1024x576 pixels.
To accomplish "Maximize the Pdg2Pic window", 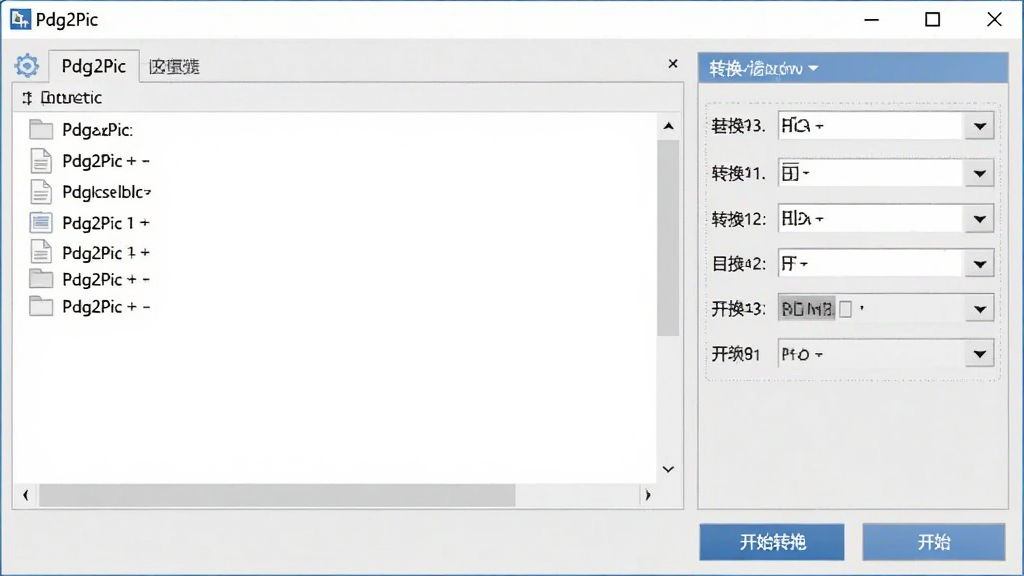I will point(933,20).
